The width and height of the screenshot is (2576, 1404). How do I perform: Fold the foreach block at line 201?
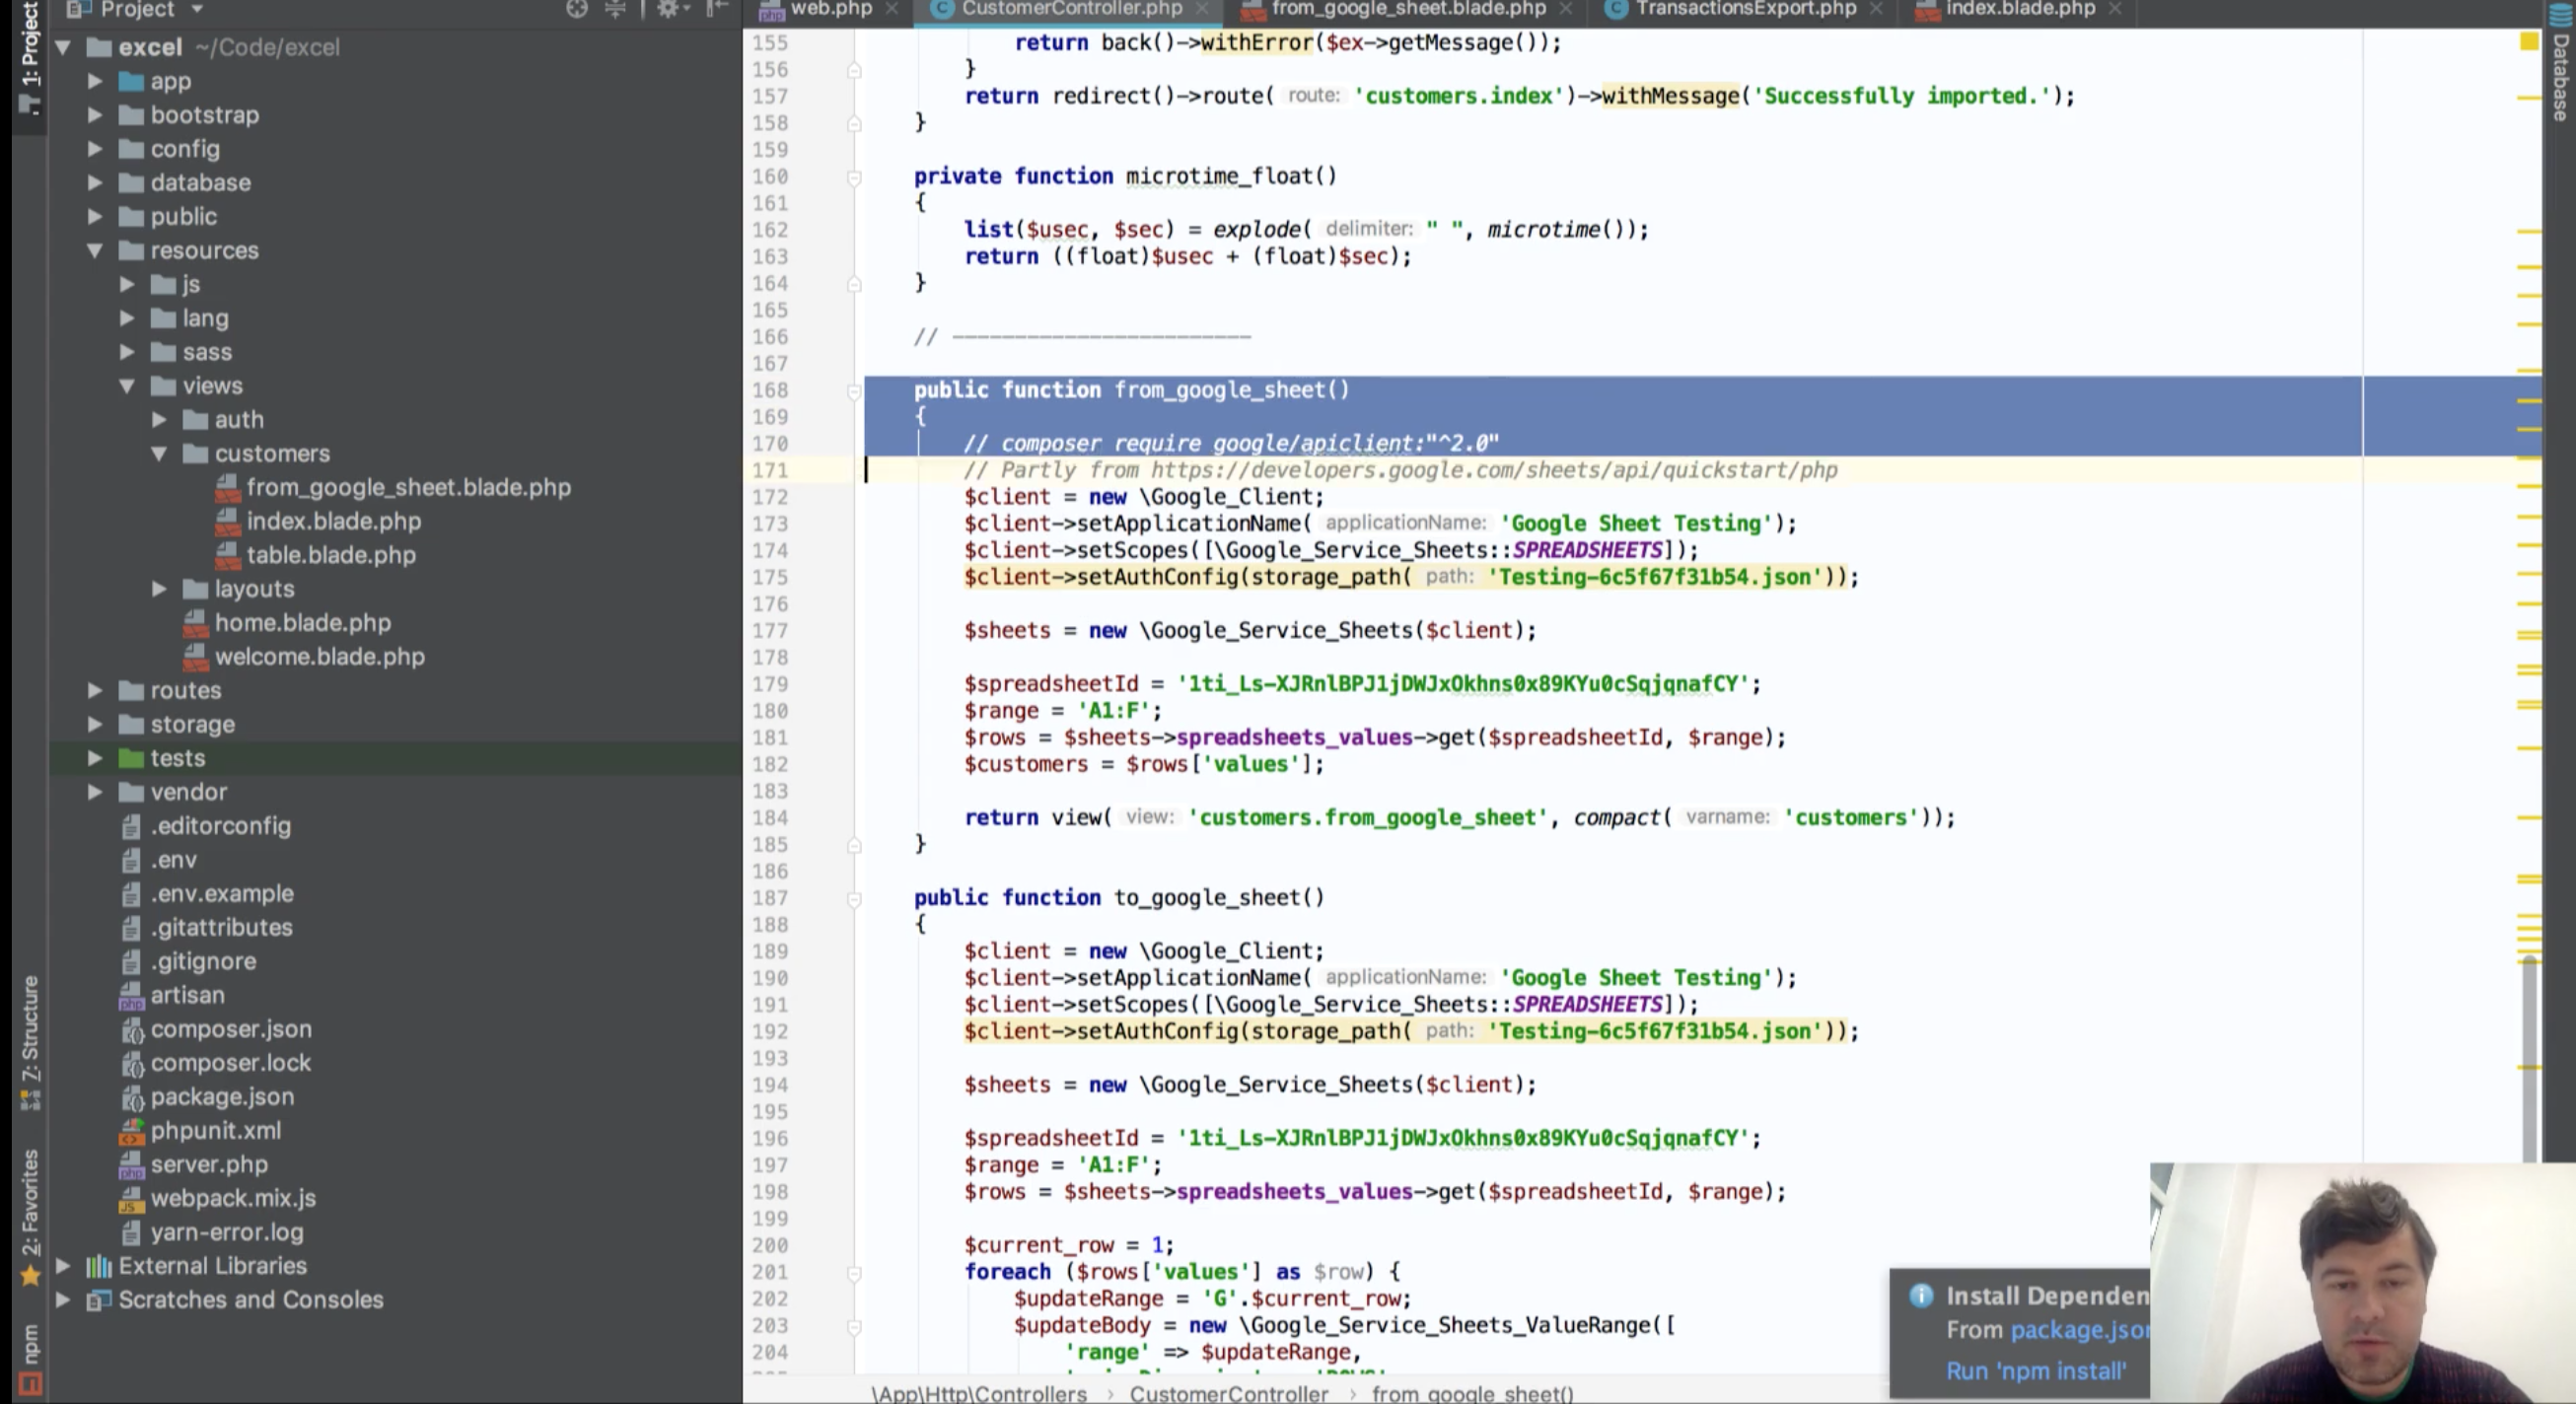(854, 1273)
